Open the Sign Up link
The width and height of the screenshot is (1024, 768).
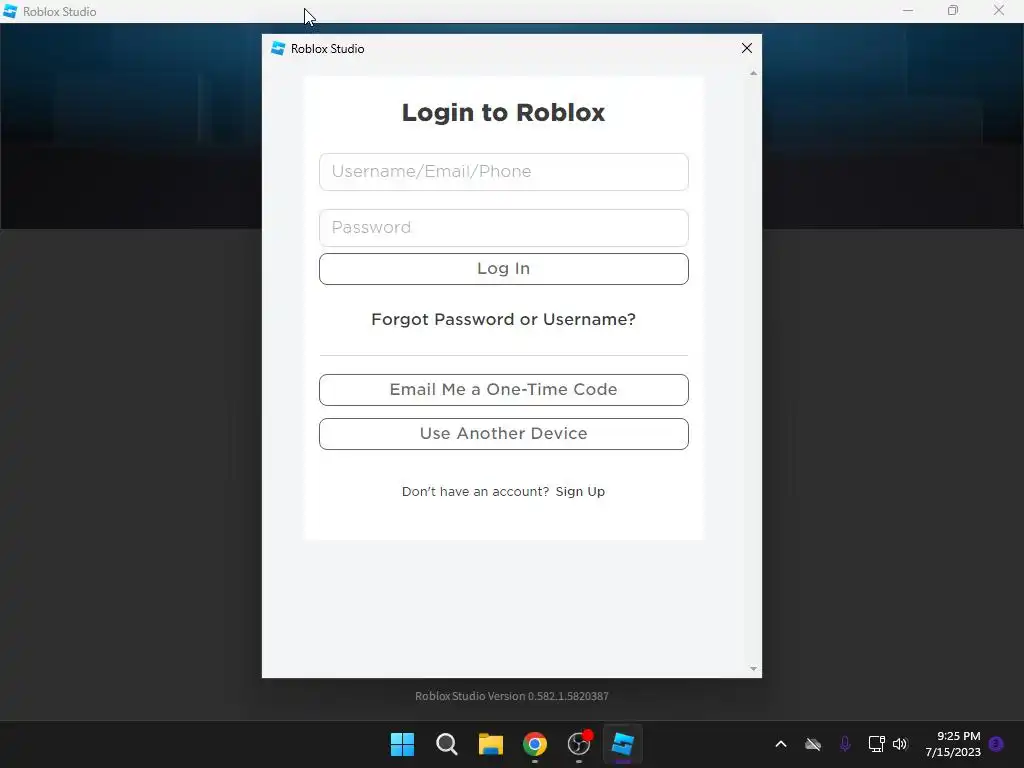tap(580, 491)
